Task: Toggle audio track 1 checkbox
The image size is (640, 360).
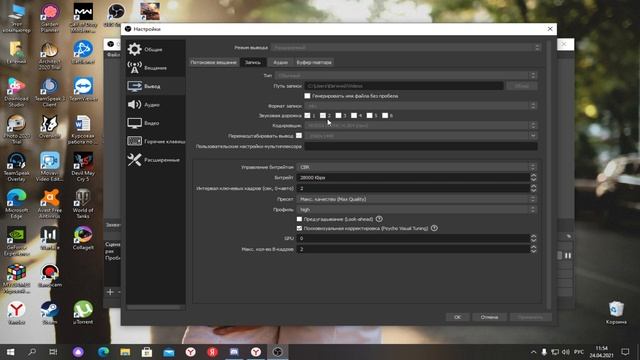Action: 307,116
